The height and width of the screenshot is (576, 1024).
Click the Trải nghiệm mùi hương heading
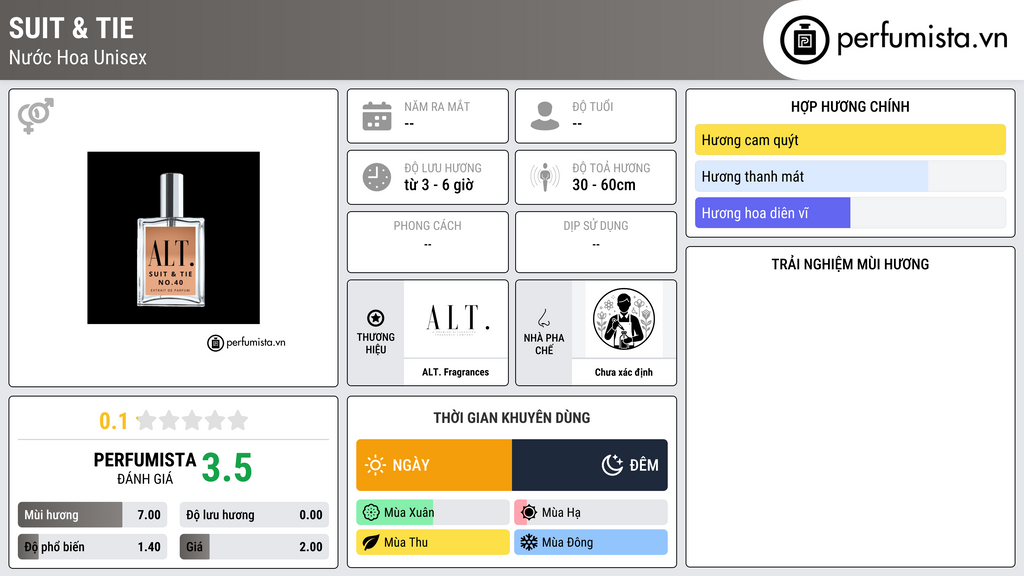(x=850, y=264)
